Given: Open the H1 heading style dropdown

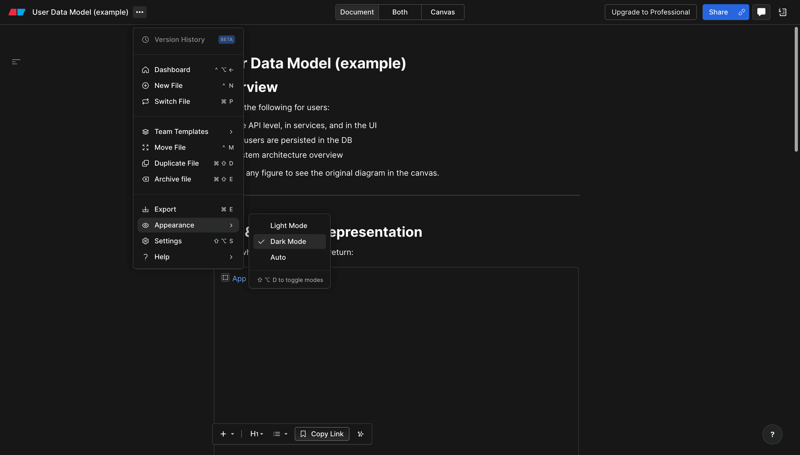Looking at the screenshot, I should click(x=257, y=434).
